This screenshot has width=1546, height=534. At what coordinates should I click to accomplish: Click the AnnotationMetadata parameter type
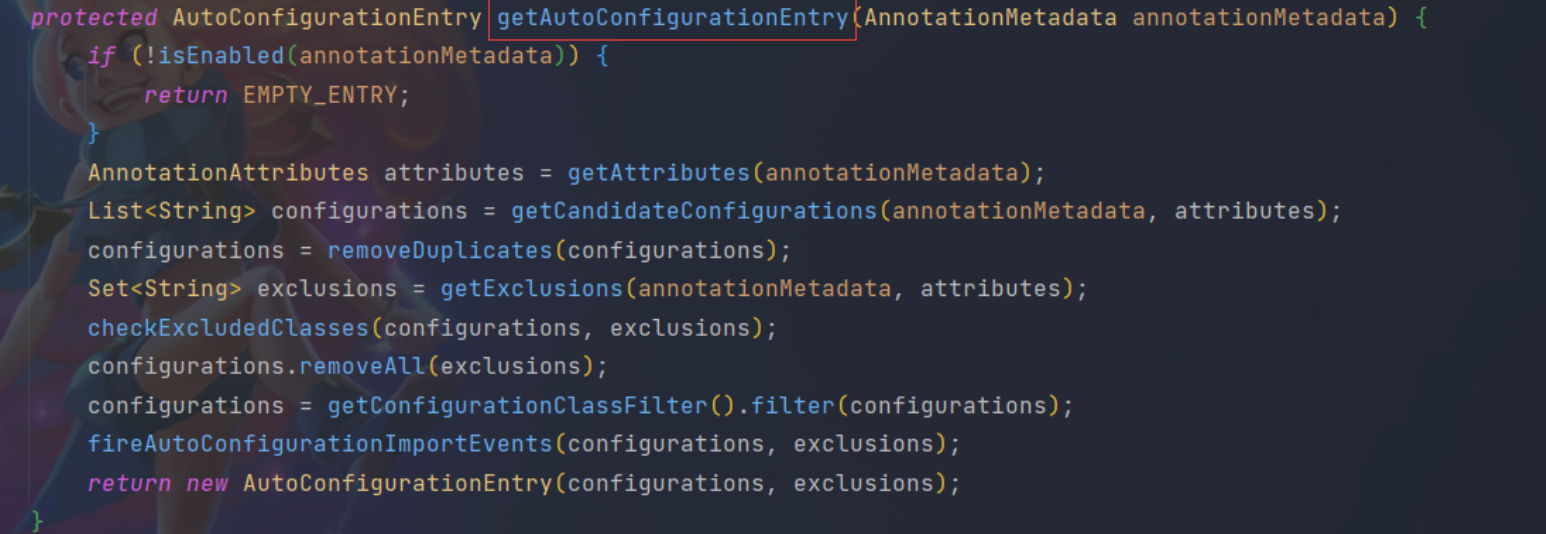pyautogui.click(x=991, y=18)
